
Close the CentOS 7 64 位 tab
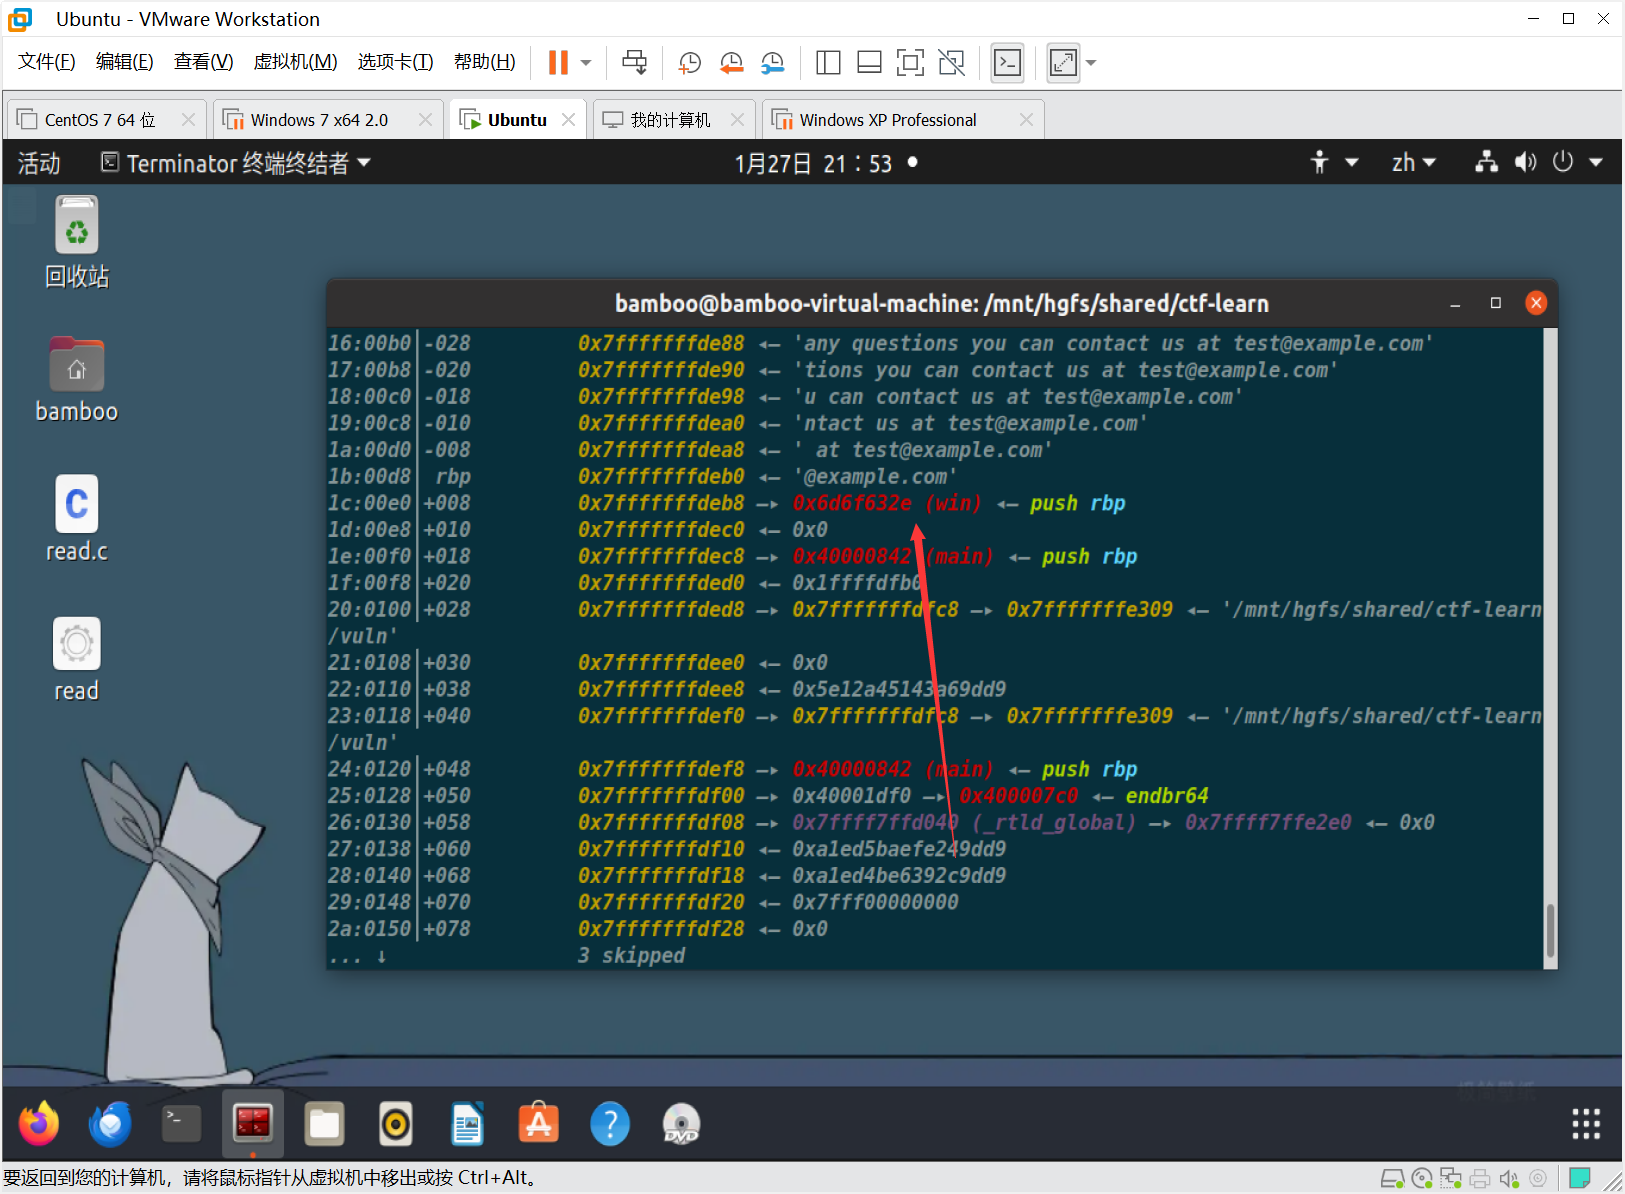click(188, 120)
